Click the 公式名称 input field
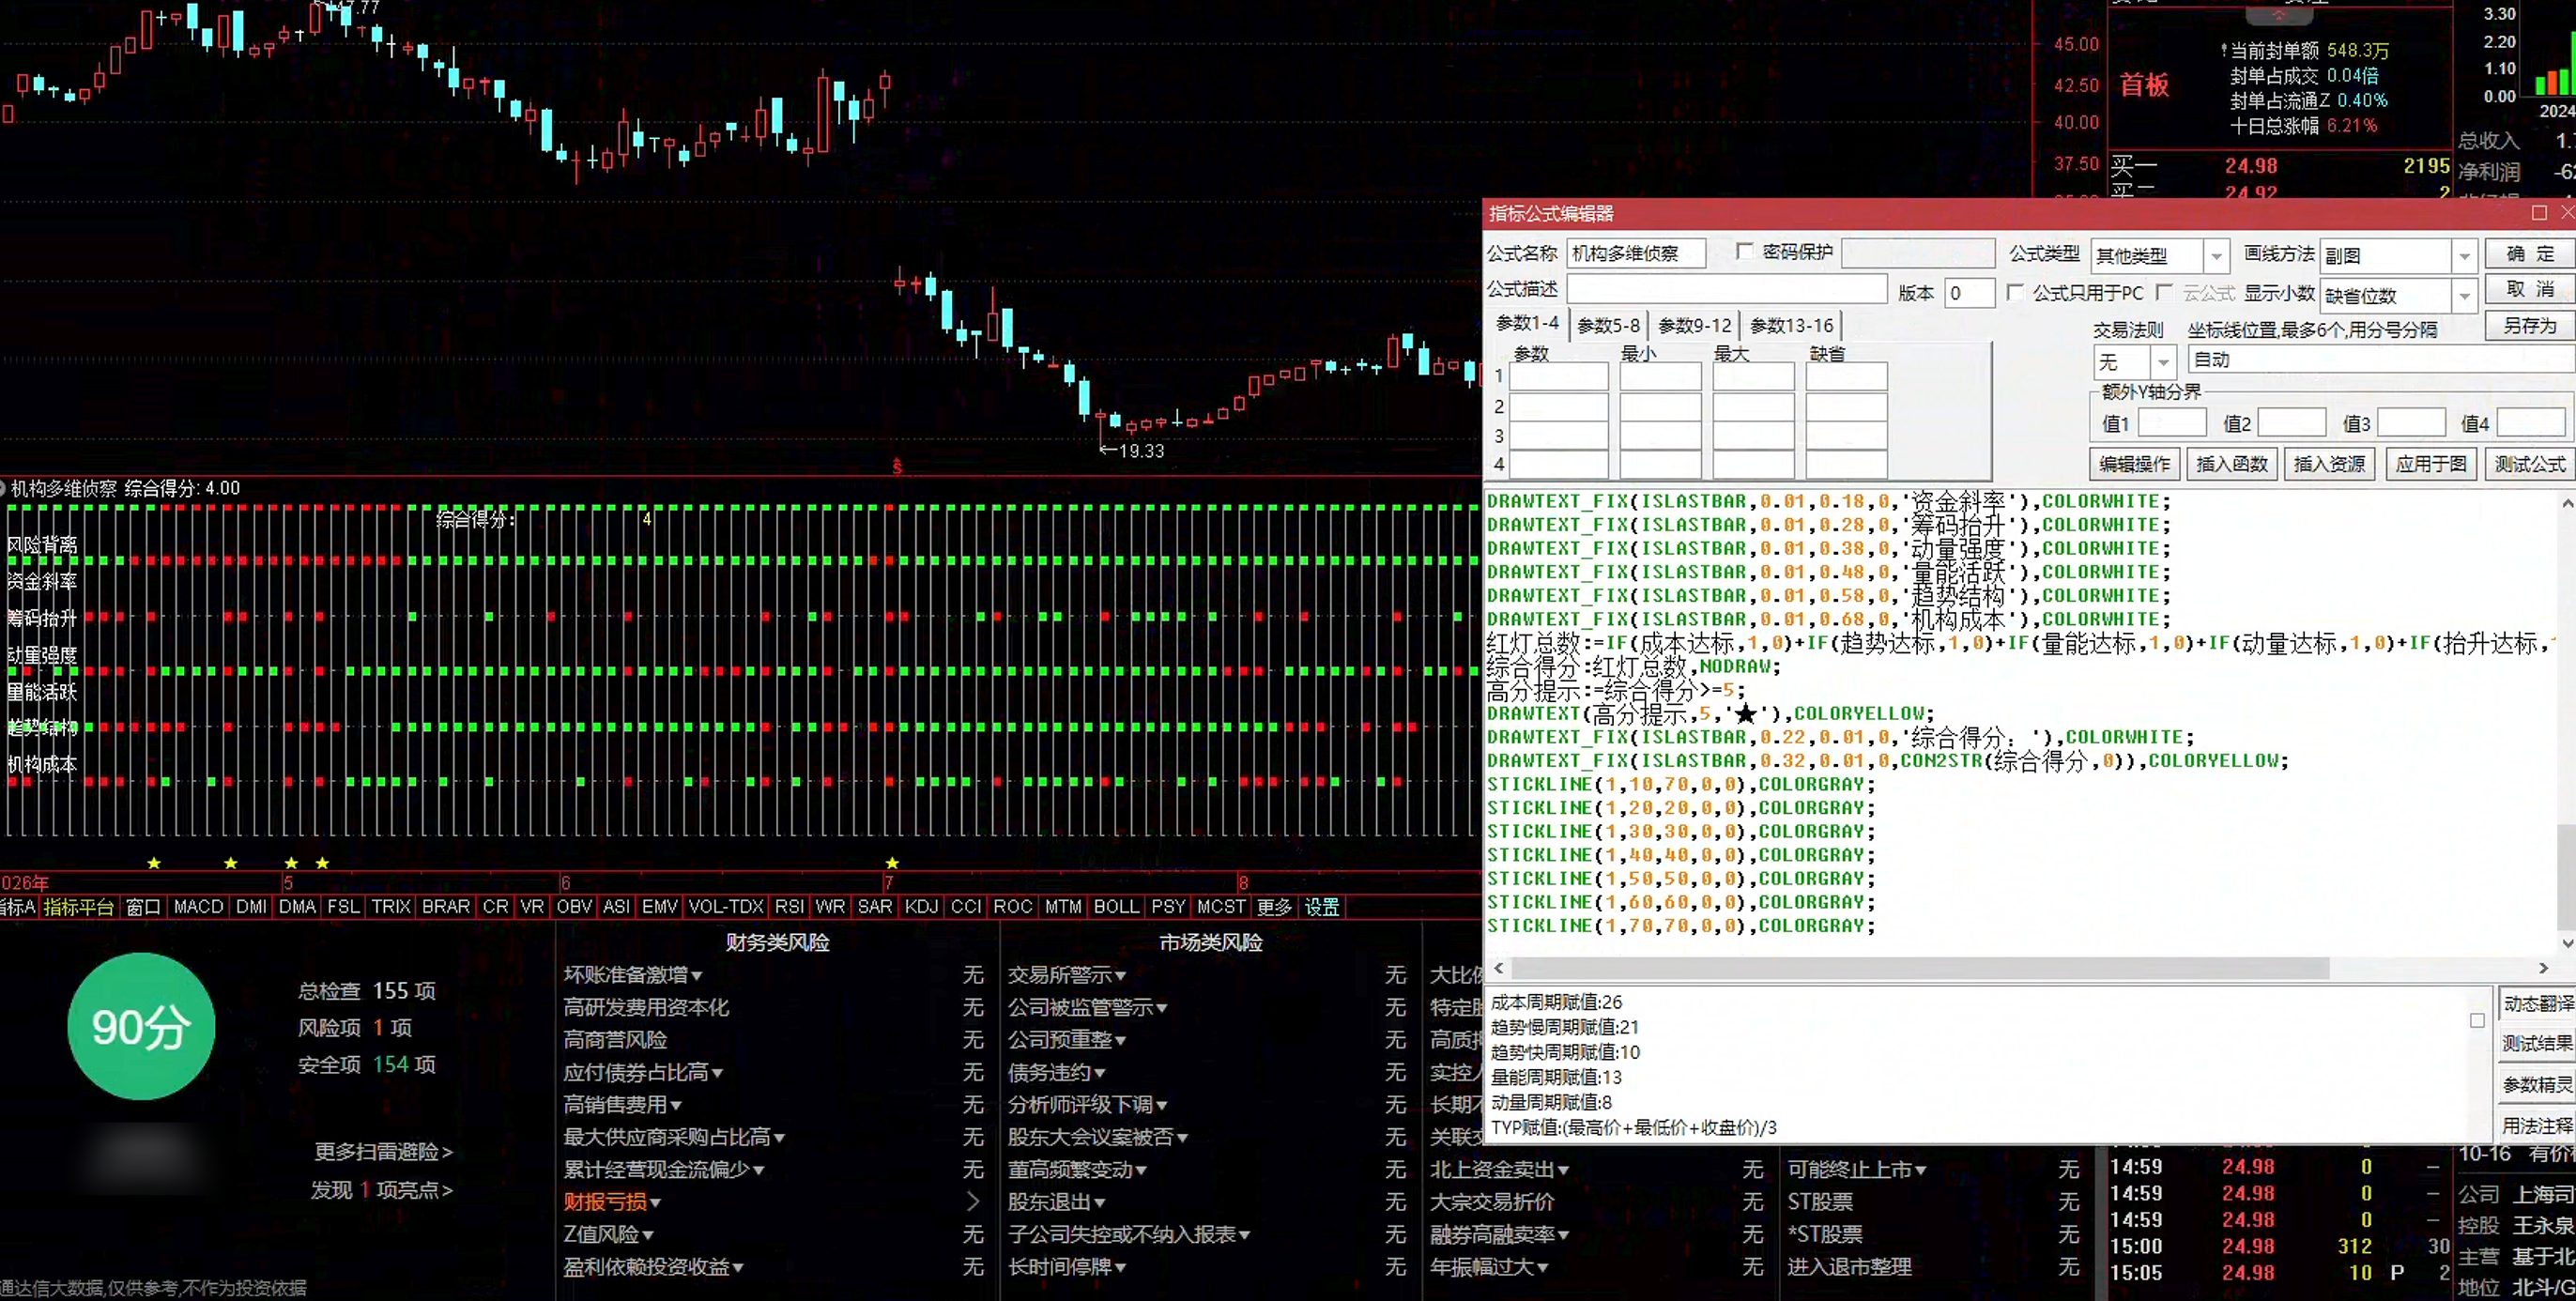Viewport: 2576px width, 1301px height. click(1636, 254)
